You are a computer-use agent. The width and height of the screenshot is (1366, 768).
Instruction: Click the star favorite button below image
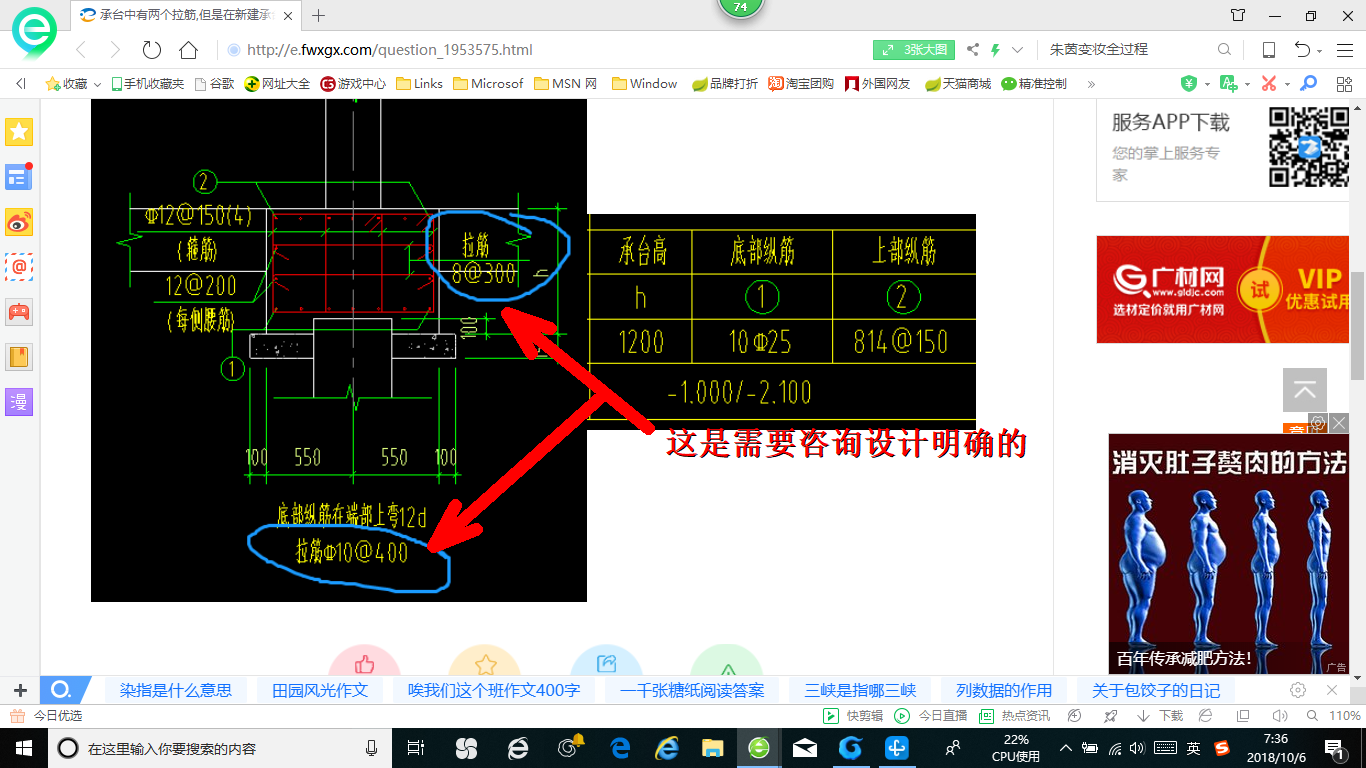point(485,662)
